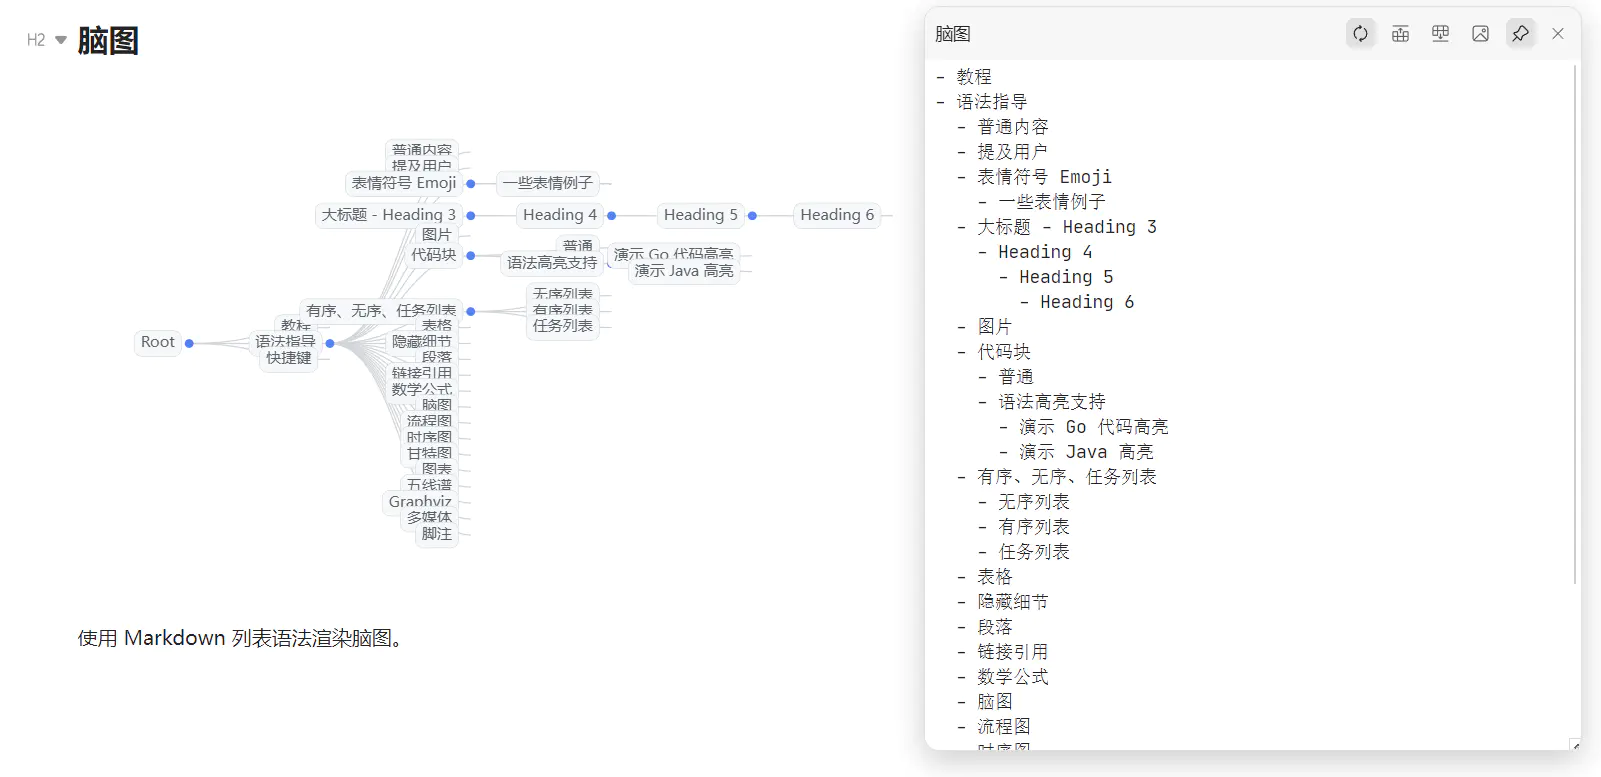Select the 隐藏细节 node in the mind map
1601x777 pixels.
tap(422, 342)
